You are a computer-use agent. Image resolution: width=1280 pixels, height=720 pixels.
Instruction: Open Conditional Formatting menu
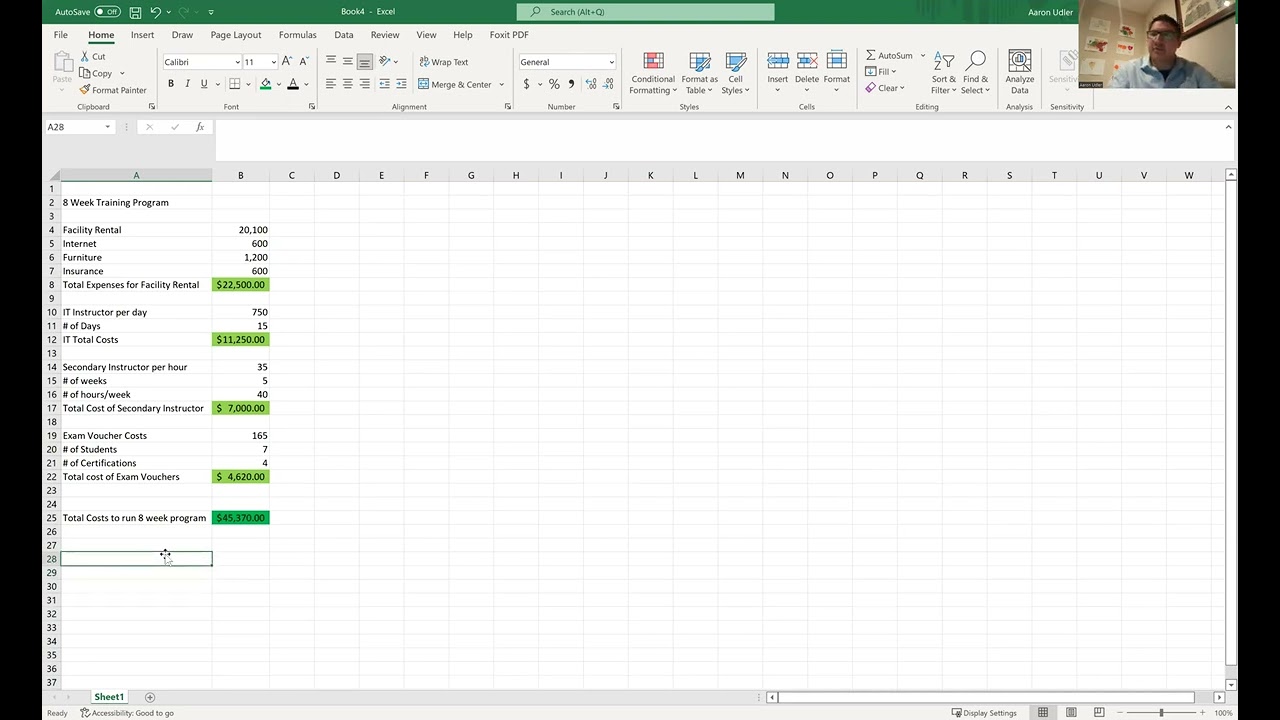pos(653,73)
